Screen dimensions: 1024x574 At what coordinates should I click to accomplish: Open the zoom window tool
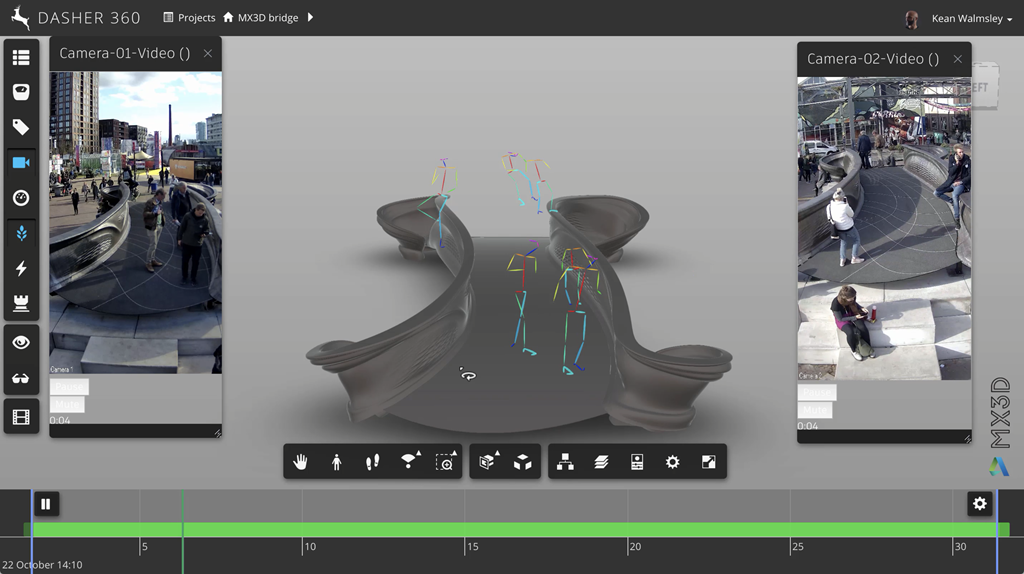pos(445,462)
